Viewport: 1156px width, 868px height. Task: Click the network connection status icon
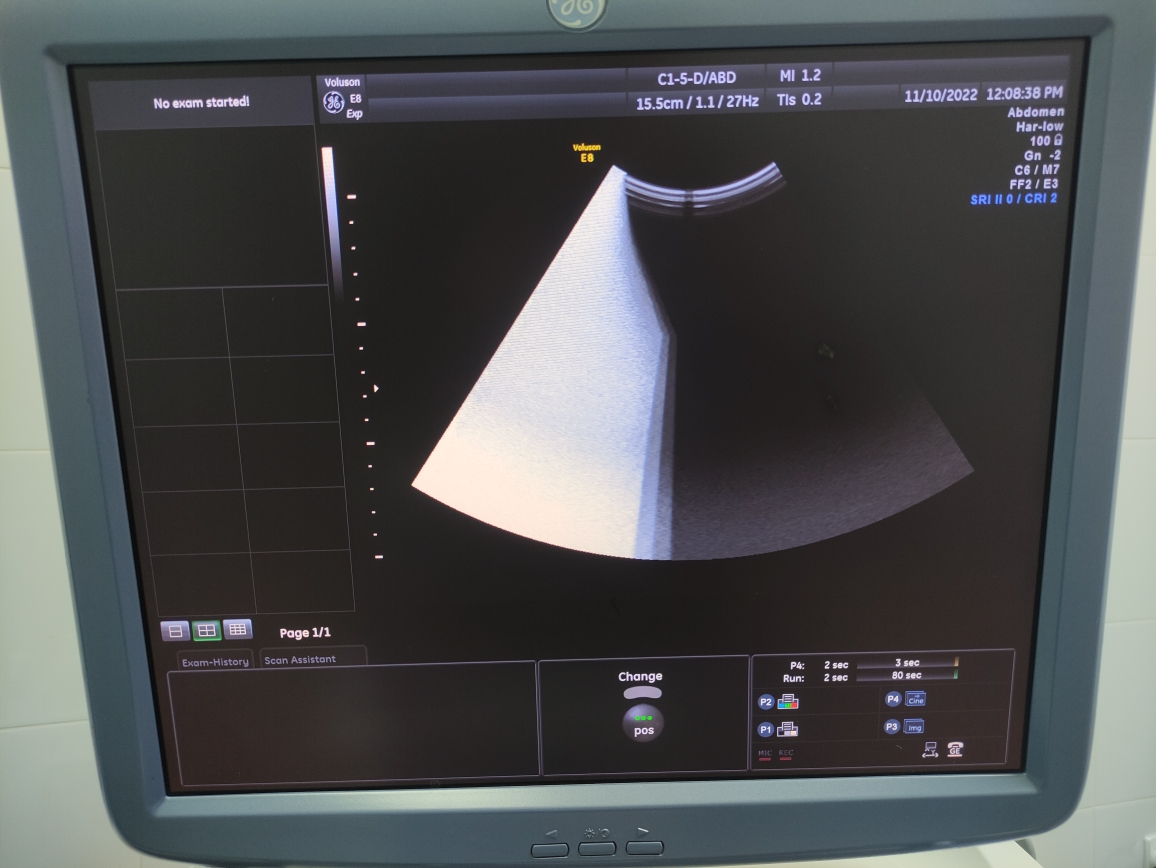pos(929,750)
